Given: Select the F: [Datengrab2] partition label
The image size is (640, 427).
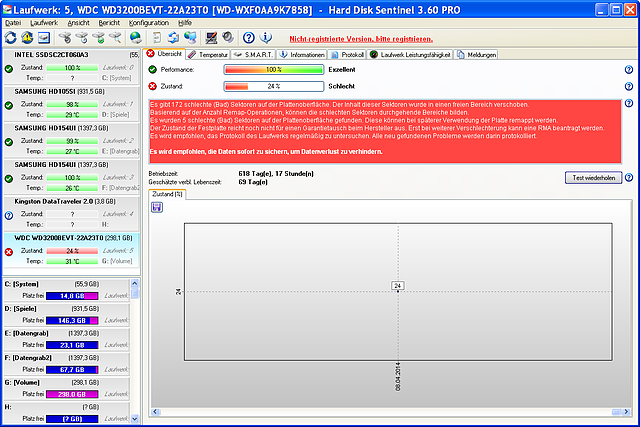Looking at the screenshot, I should tap(28, 358).
